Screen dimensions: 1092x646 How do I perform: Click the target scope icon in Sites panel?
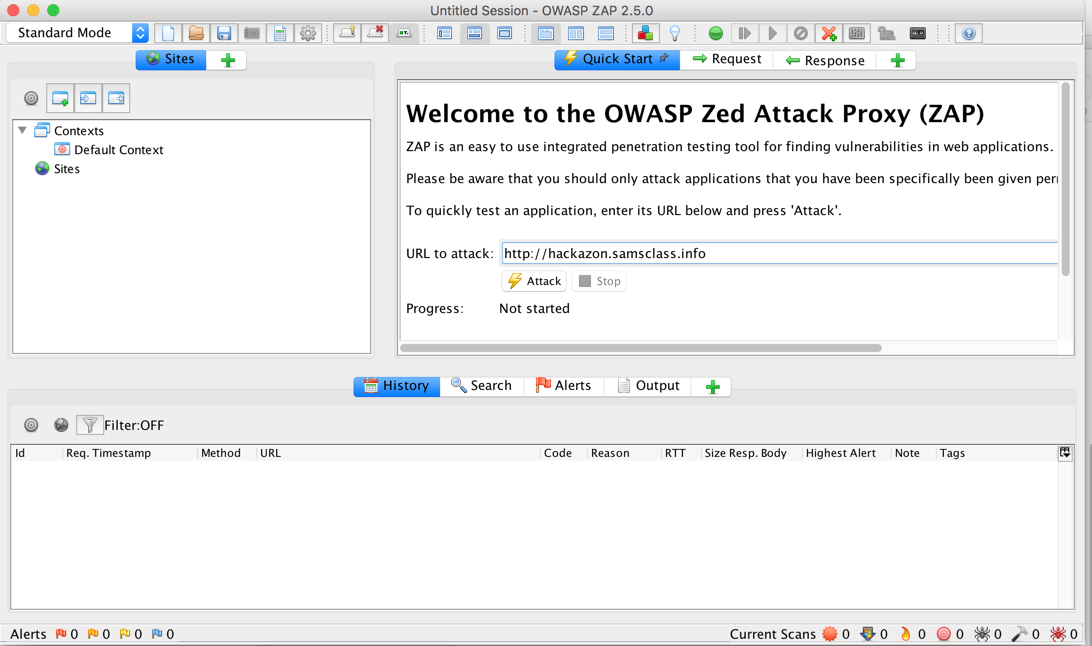click(x=31, y=98)
